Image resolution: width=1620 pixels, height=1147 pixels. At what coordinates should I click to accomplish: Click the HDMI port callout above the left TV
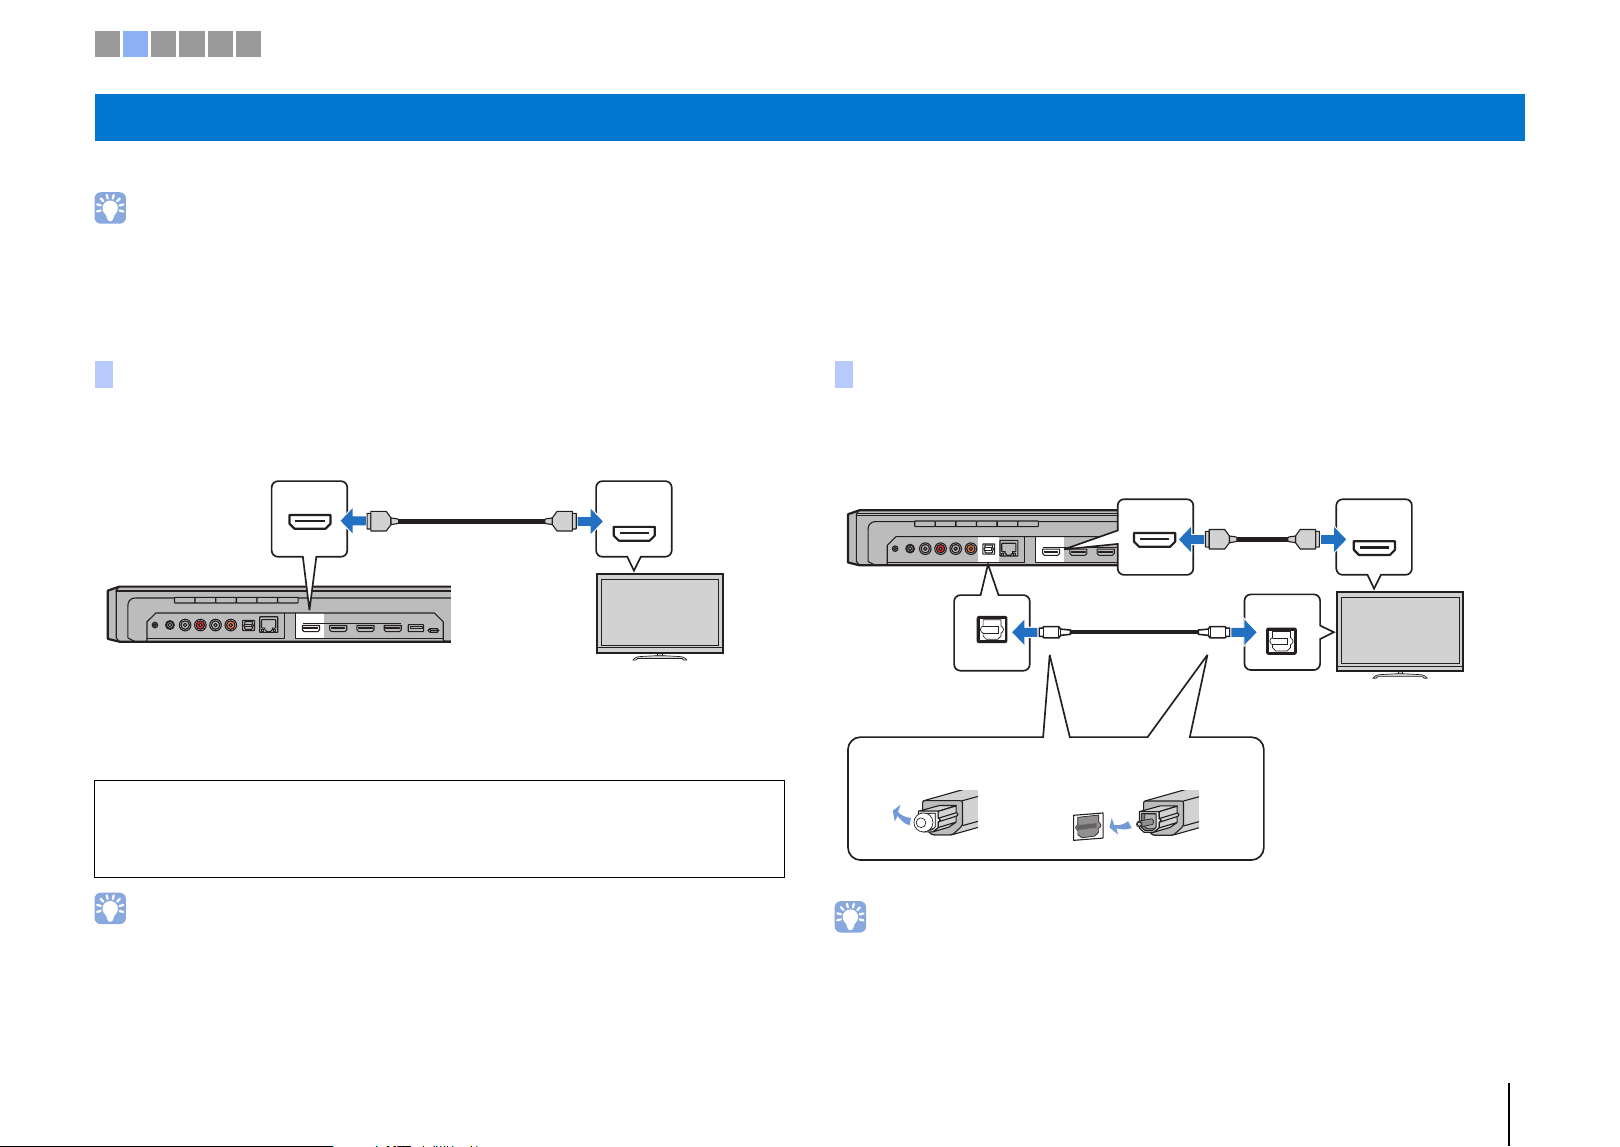click(634, 519)
